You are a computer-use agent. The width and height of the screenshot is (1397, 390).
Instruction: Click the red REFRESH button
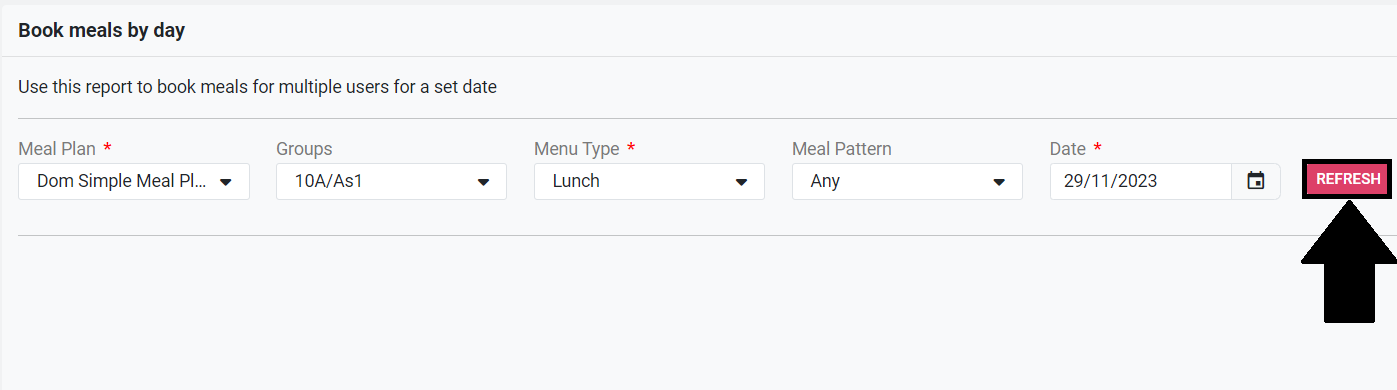1348,179
